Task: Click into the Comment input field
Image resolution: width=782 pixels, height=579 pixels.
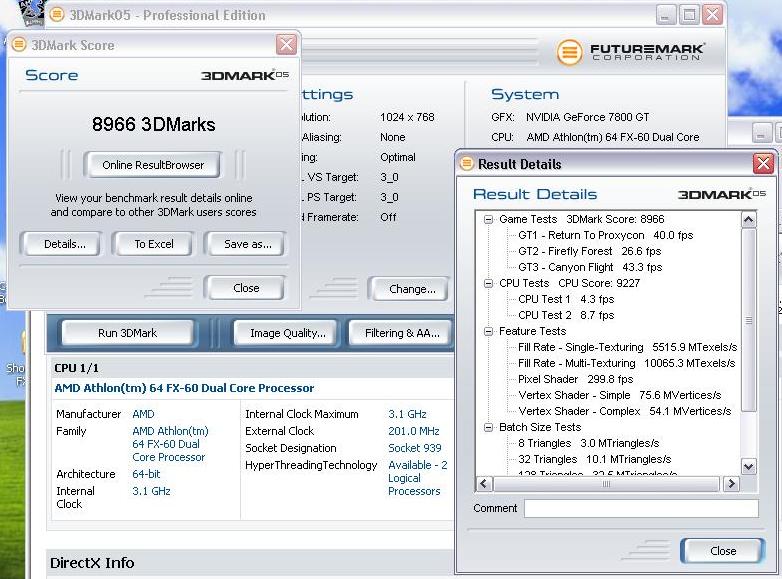Action: (x=641, y=509)
